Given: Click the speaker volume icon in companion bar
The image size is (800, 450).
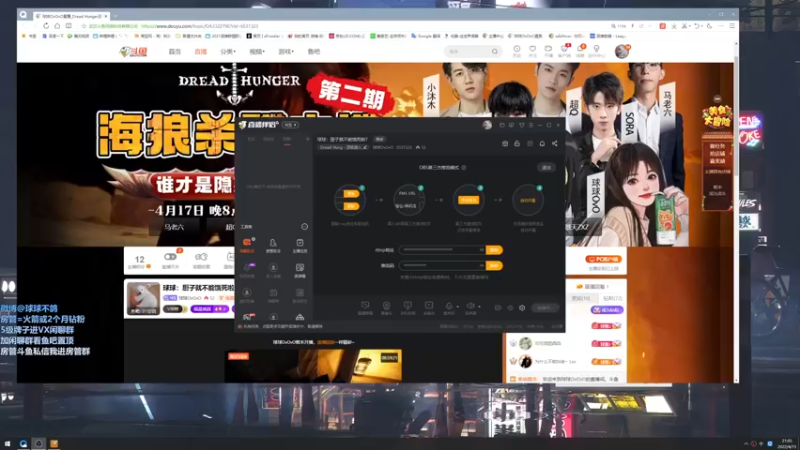Looking at the screenshot, I should (470, 306).
